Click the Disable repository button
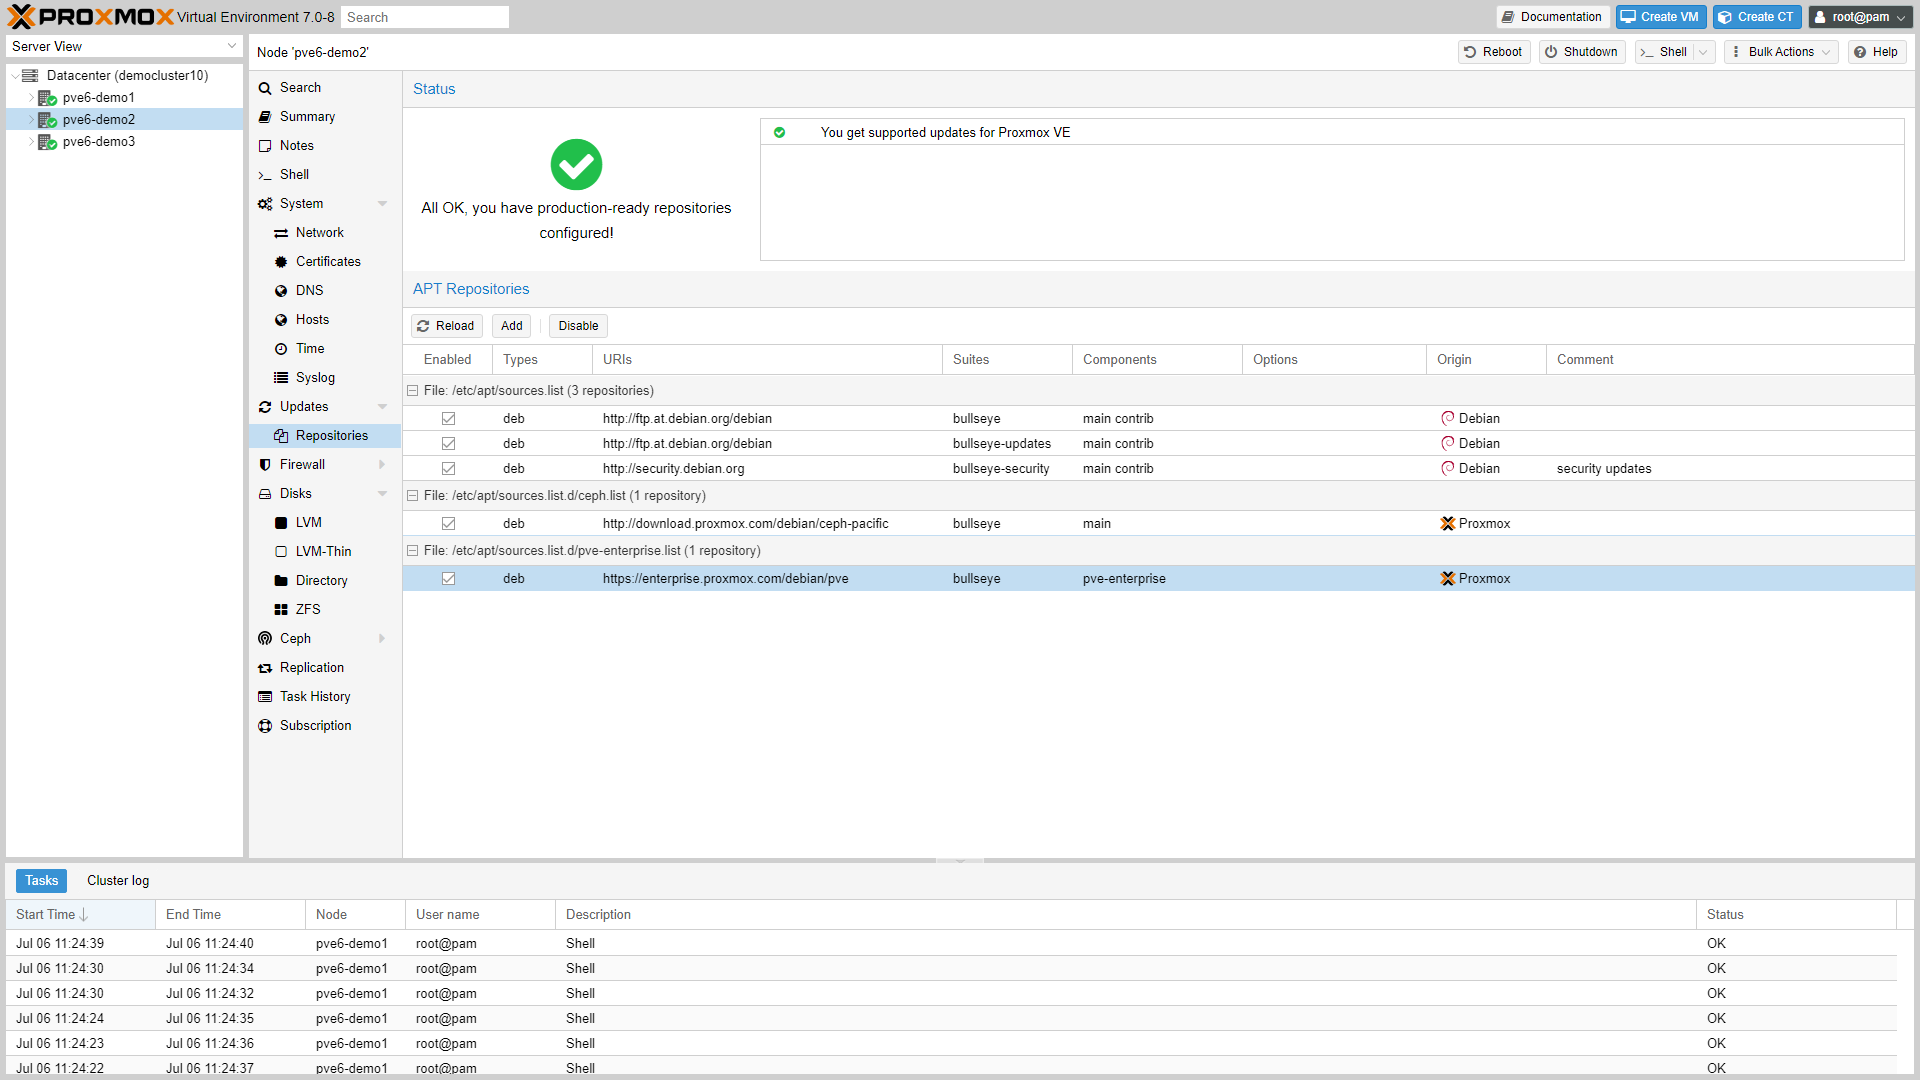Viewport: 1920px width, 1080px height. click(x=578, y=326)
